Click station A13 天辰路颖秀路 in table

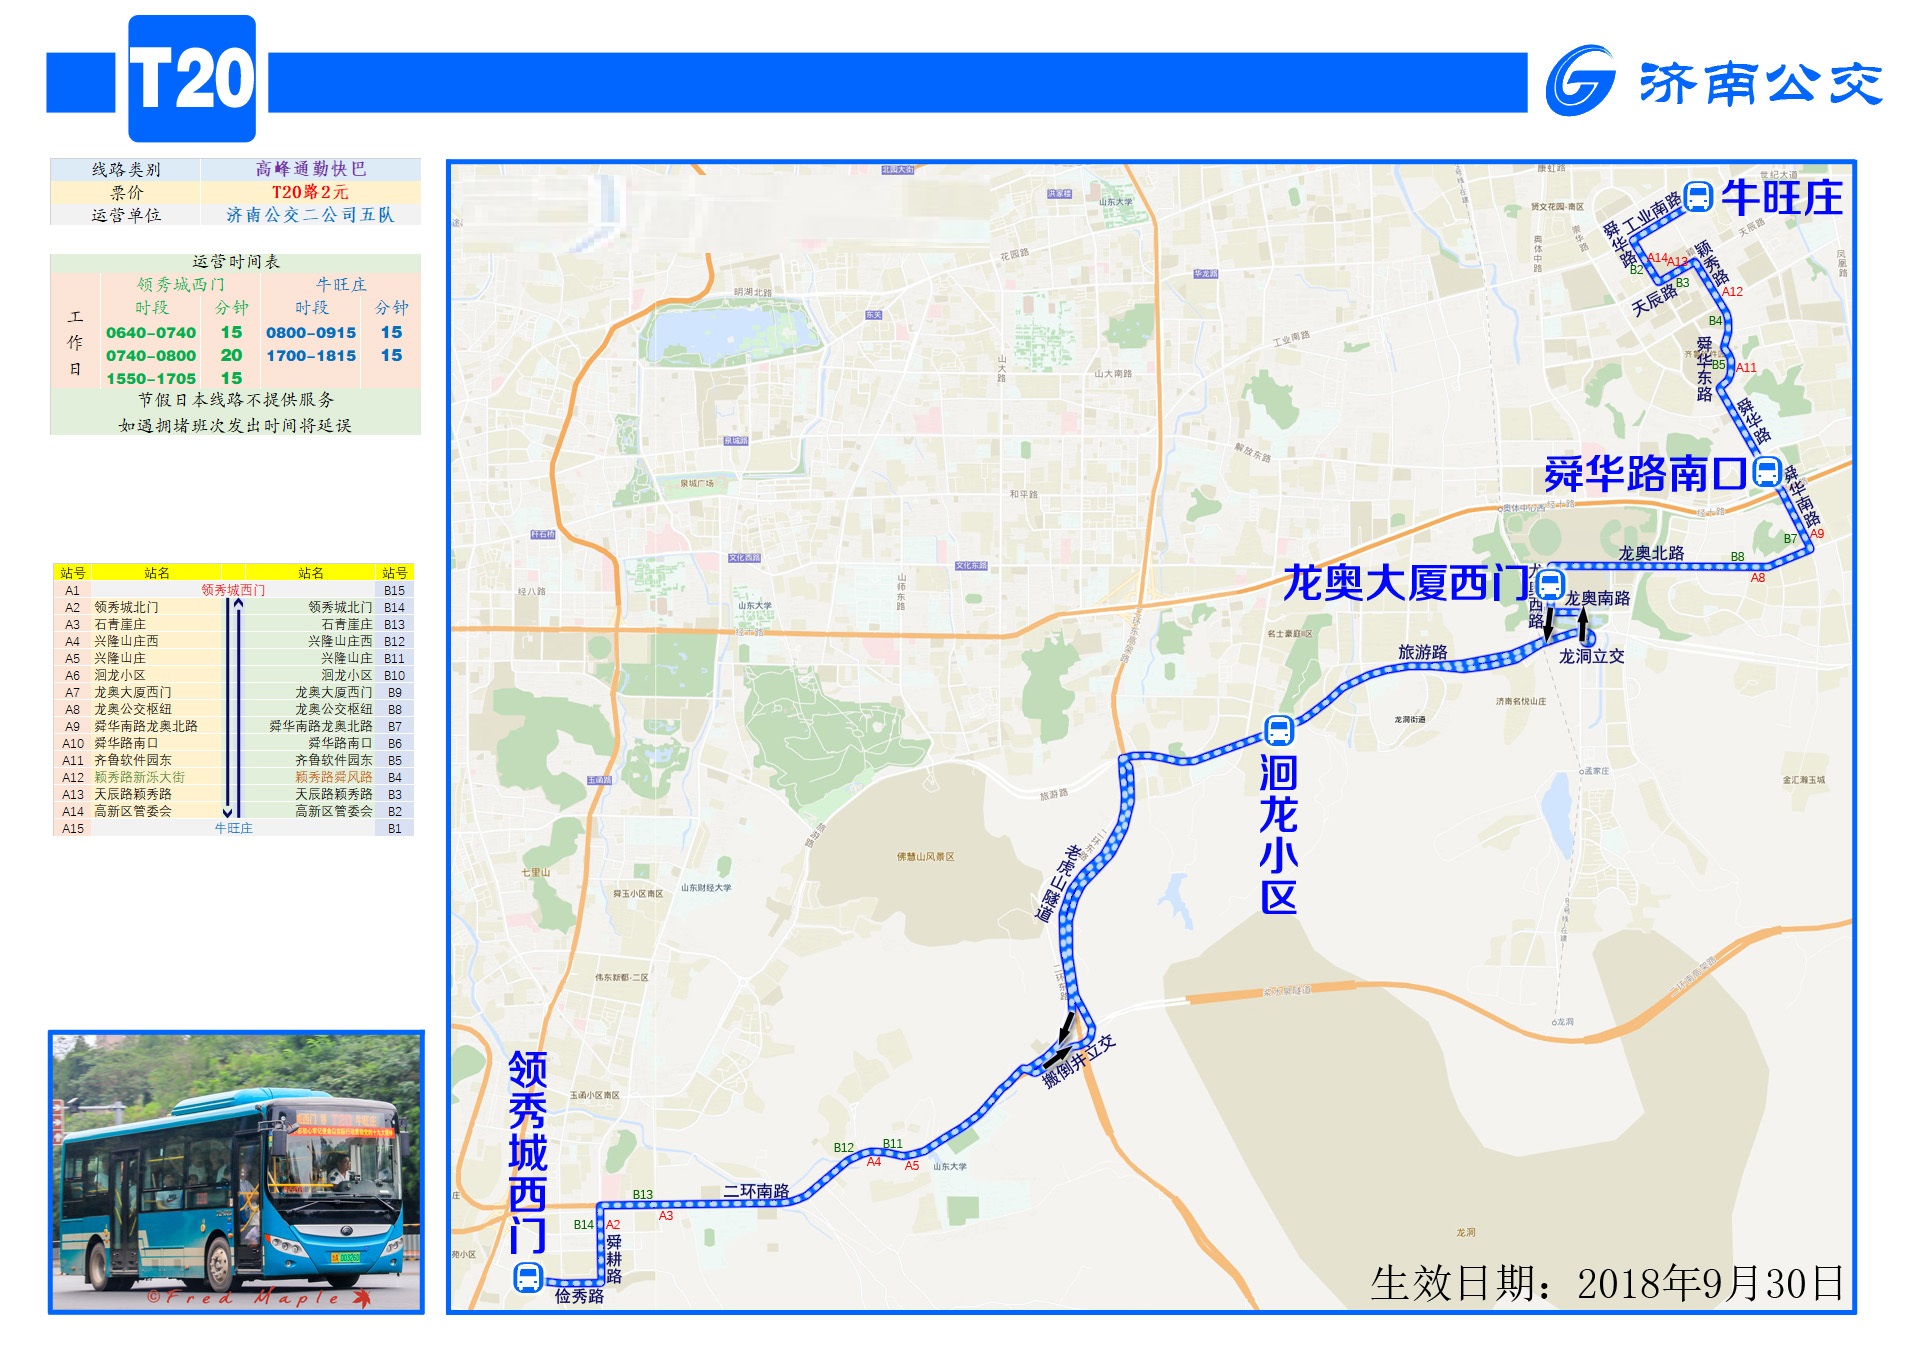coord(133,794)
